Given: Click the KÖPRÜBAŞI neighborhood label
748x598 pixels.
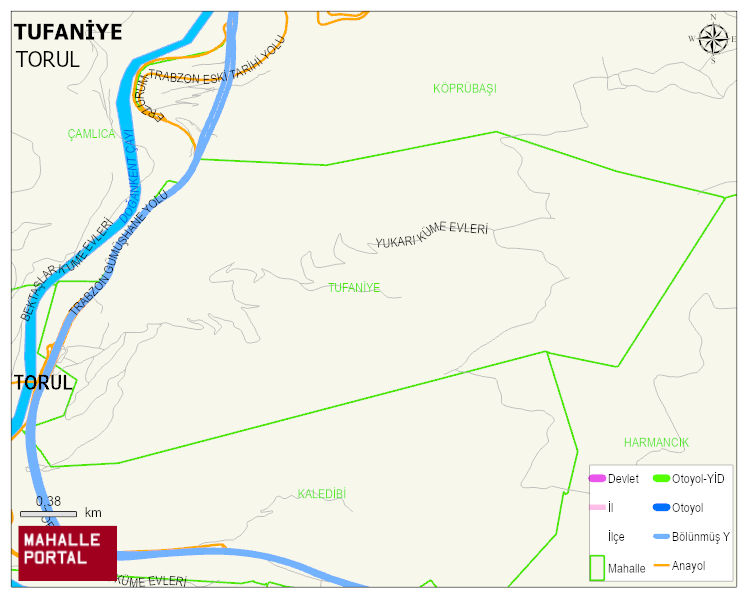Looking at the screenshot, I should pos(464,89).
